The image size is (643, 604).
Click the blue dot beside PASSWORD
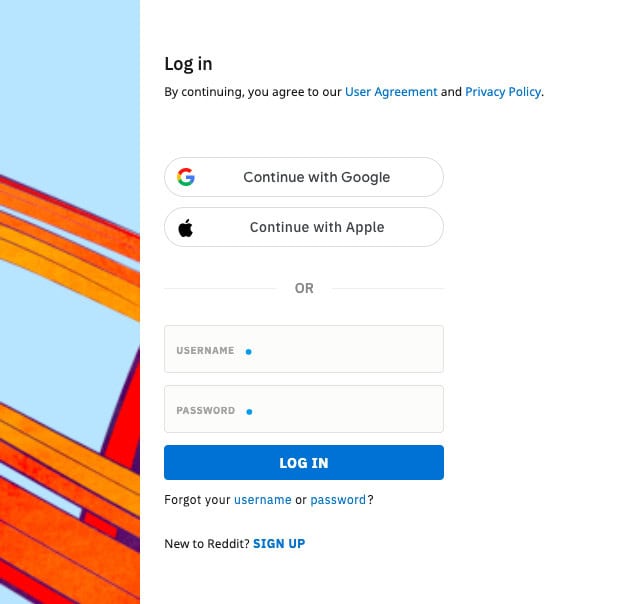click(x=249, y=412)
